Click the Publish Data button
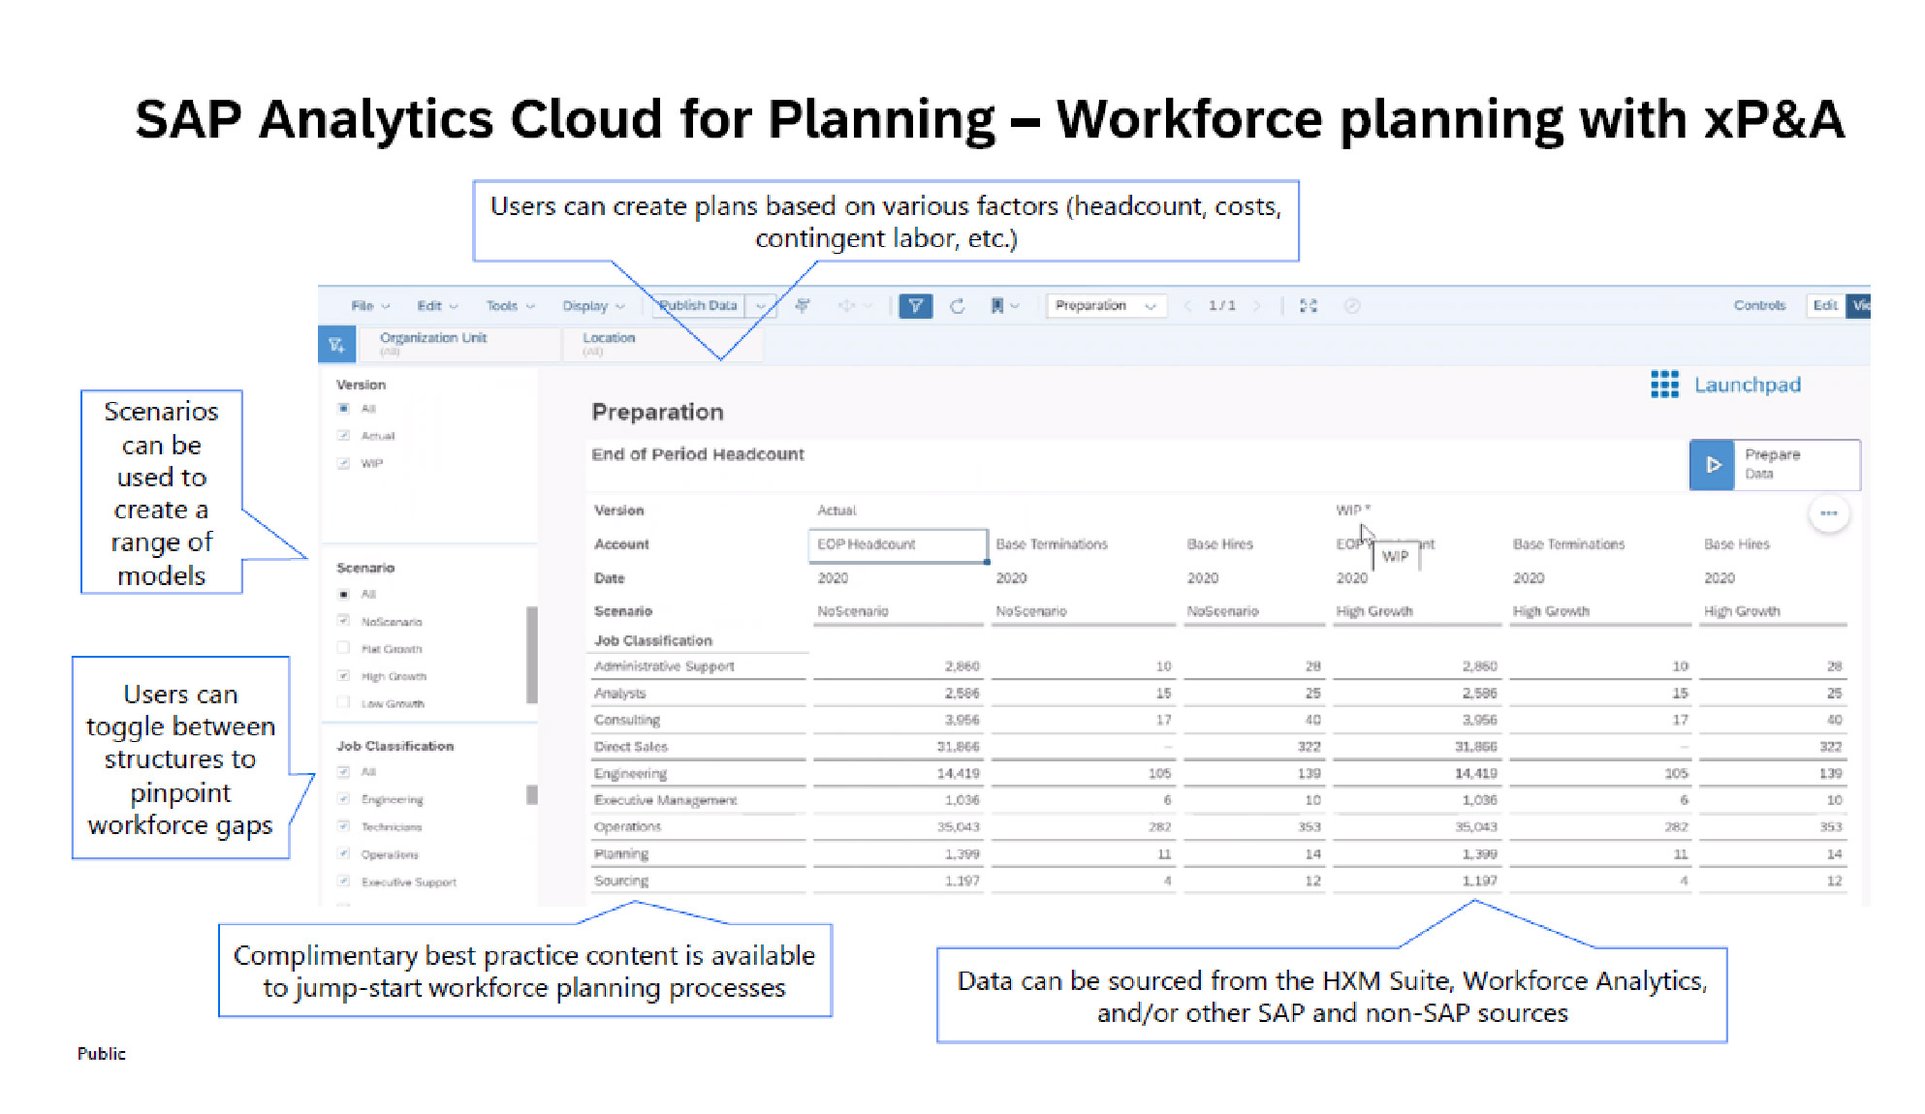 pos(698,306)
